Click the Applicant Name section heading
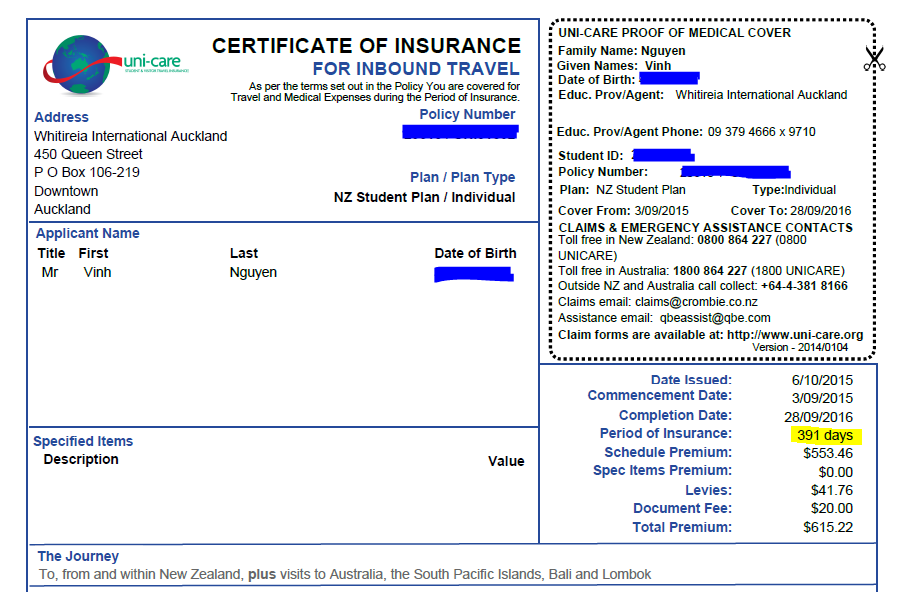Viewport: 906px width, 592px height. [88, 233]
